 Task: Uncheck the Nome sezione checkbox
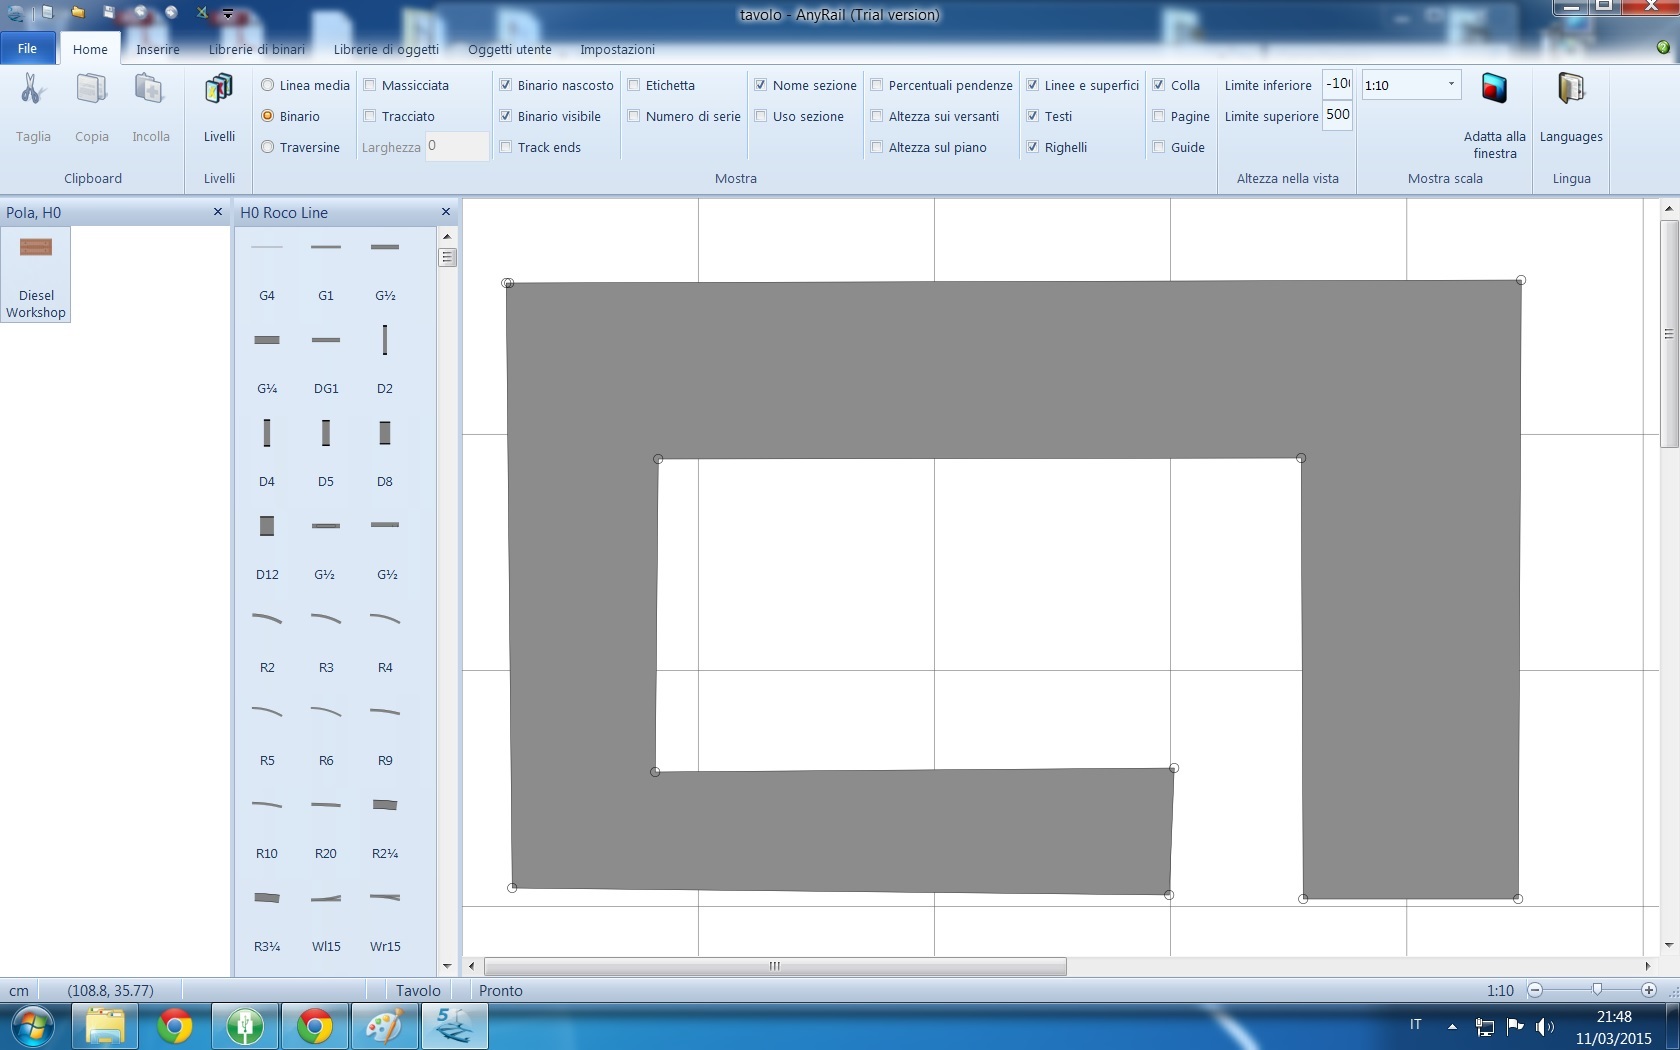coord(761,85)
